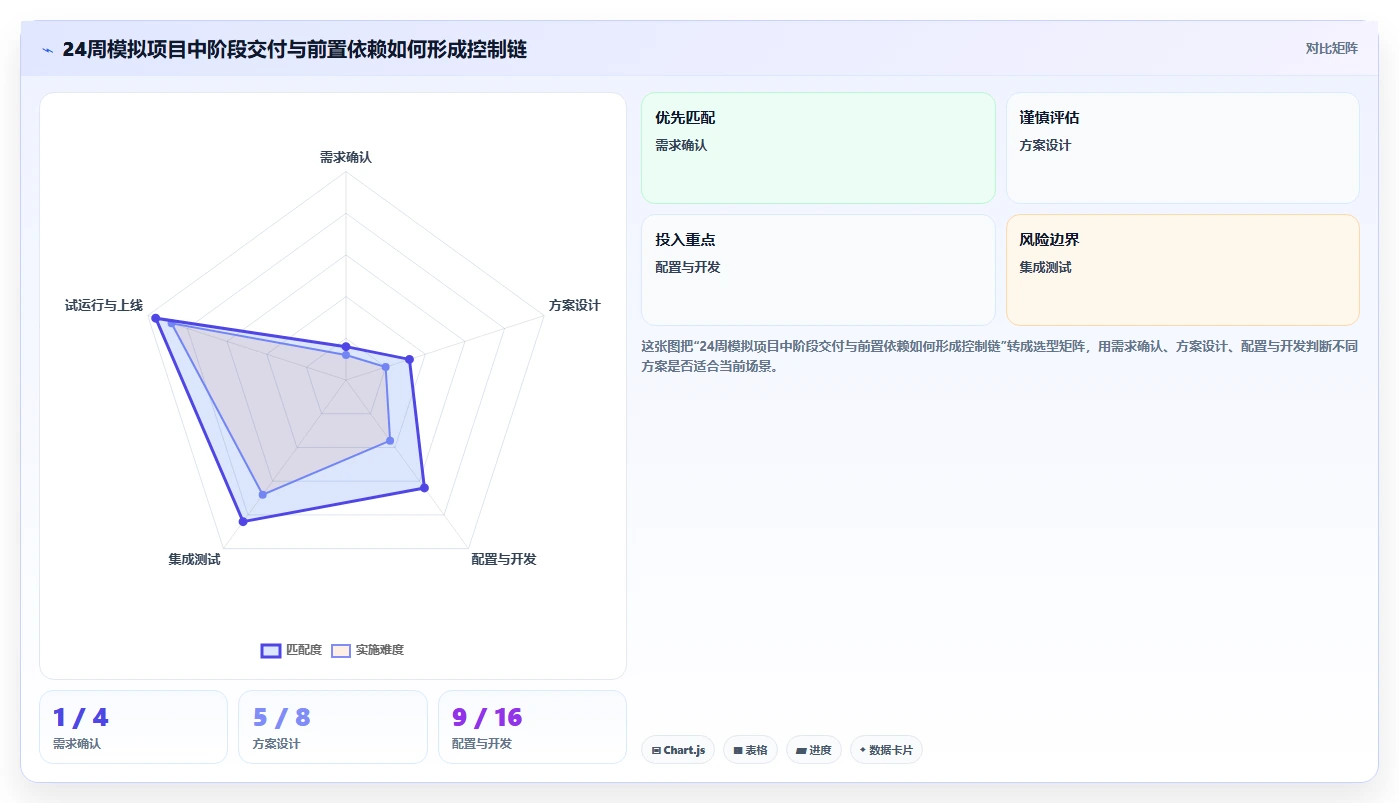Click the 方案设计 radar axis label
Viewport: 1399px width, 803px height.
(x=575, y=305)
